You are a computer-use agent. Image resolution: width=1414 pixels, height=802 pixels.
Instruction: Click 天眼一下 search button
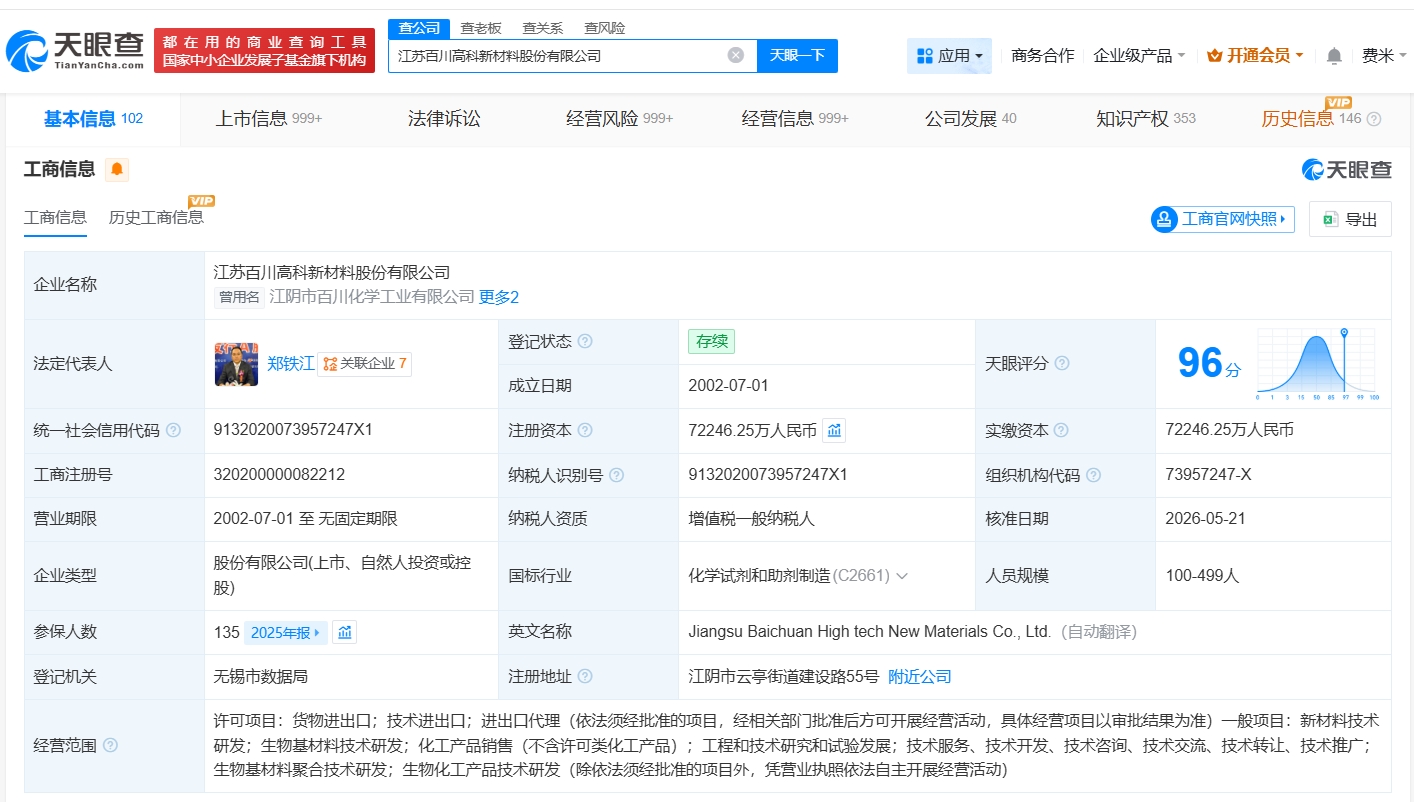point(797,56)
